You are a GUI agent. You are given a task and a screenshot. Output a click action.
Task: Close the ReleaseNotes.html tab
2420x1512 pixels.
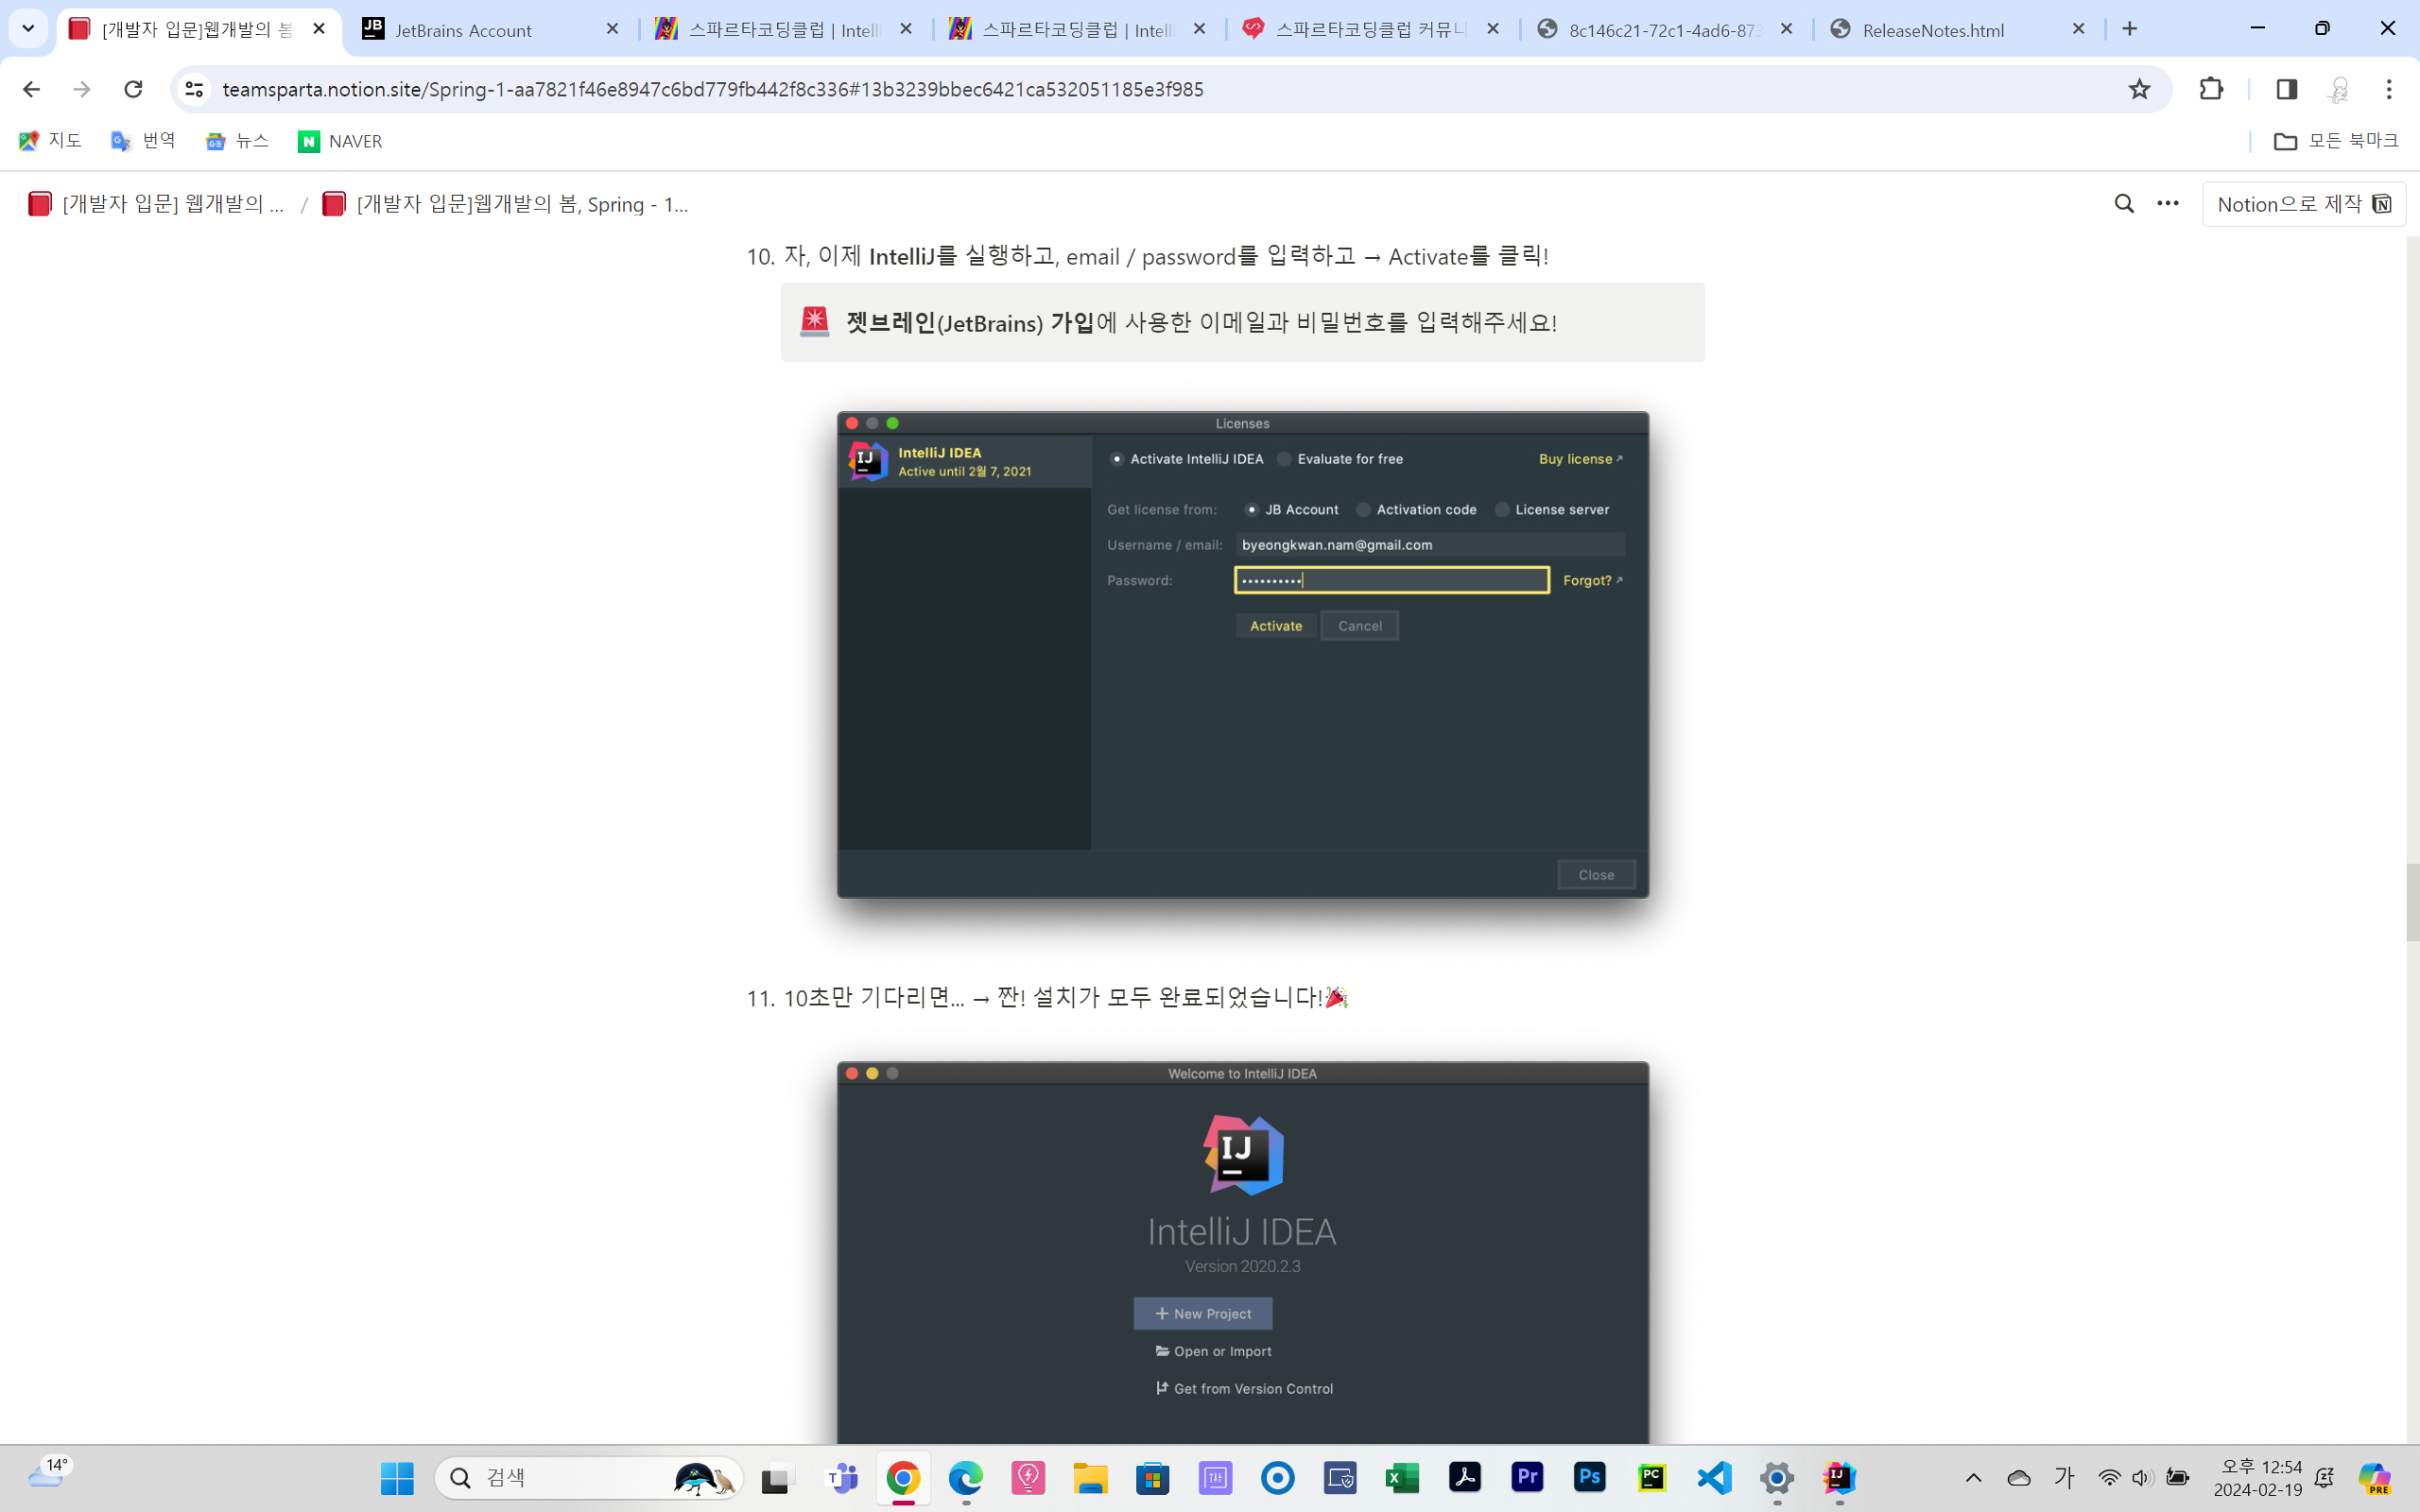[2078, 29]
